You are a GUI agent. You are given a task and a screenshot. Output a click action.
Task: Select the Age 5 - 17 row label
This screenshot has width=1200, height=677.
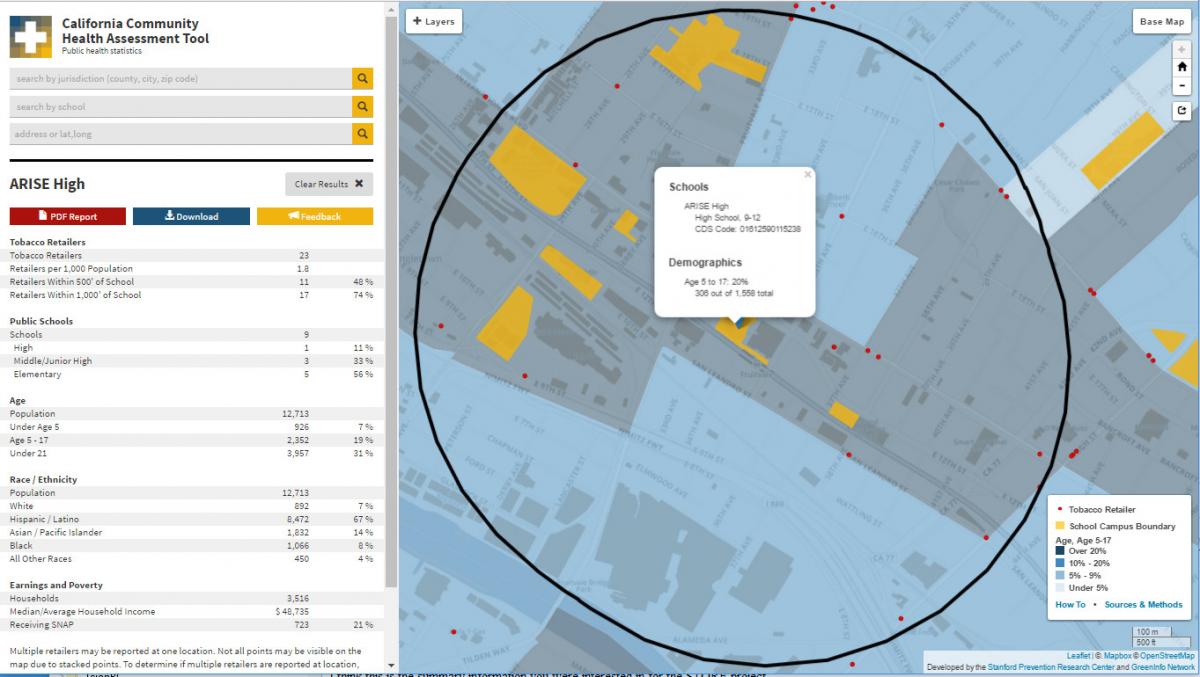29,440
